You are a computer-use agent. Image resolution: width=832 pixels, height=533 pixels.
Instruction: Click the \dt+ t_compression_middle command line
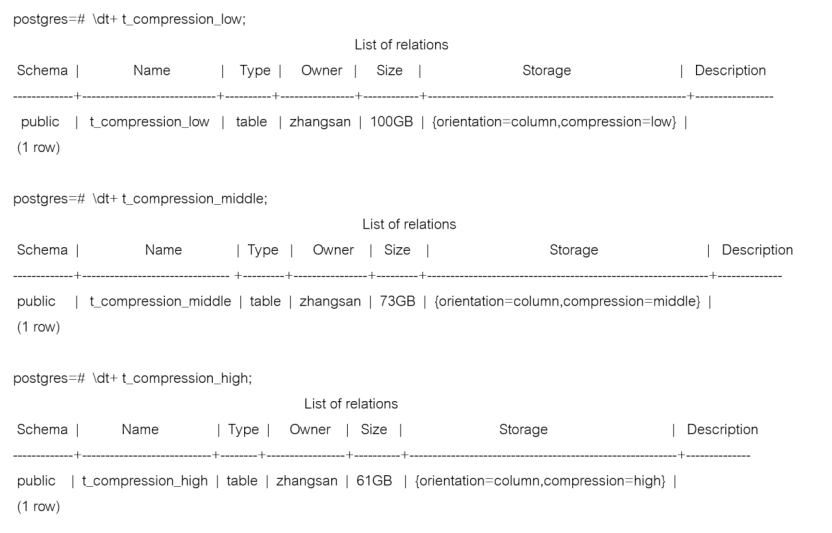[x=180, y=199]
